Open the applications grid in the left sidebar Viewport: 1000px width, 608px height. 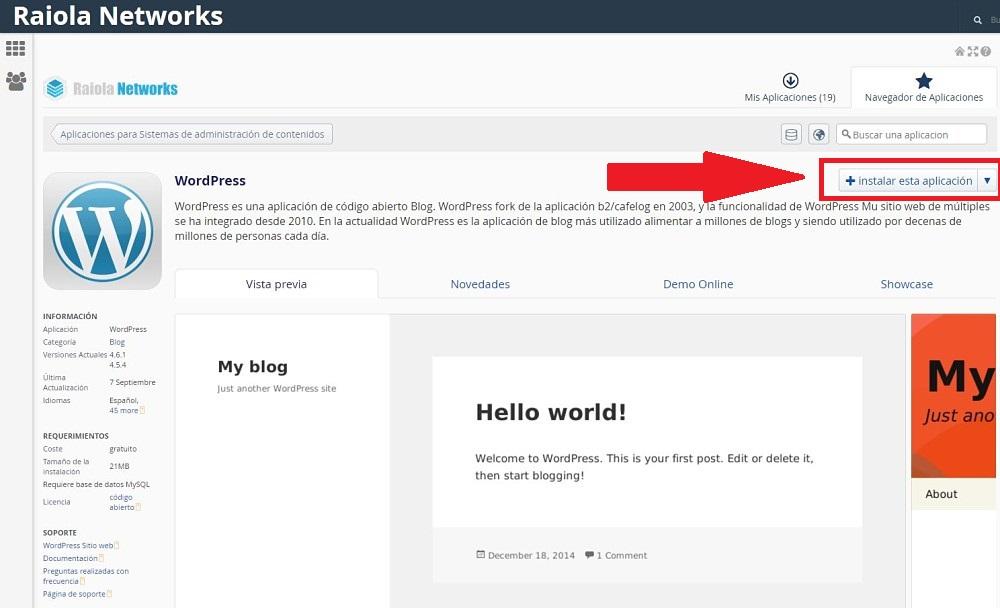coord(14,48)
